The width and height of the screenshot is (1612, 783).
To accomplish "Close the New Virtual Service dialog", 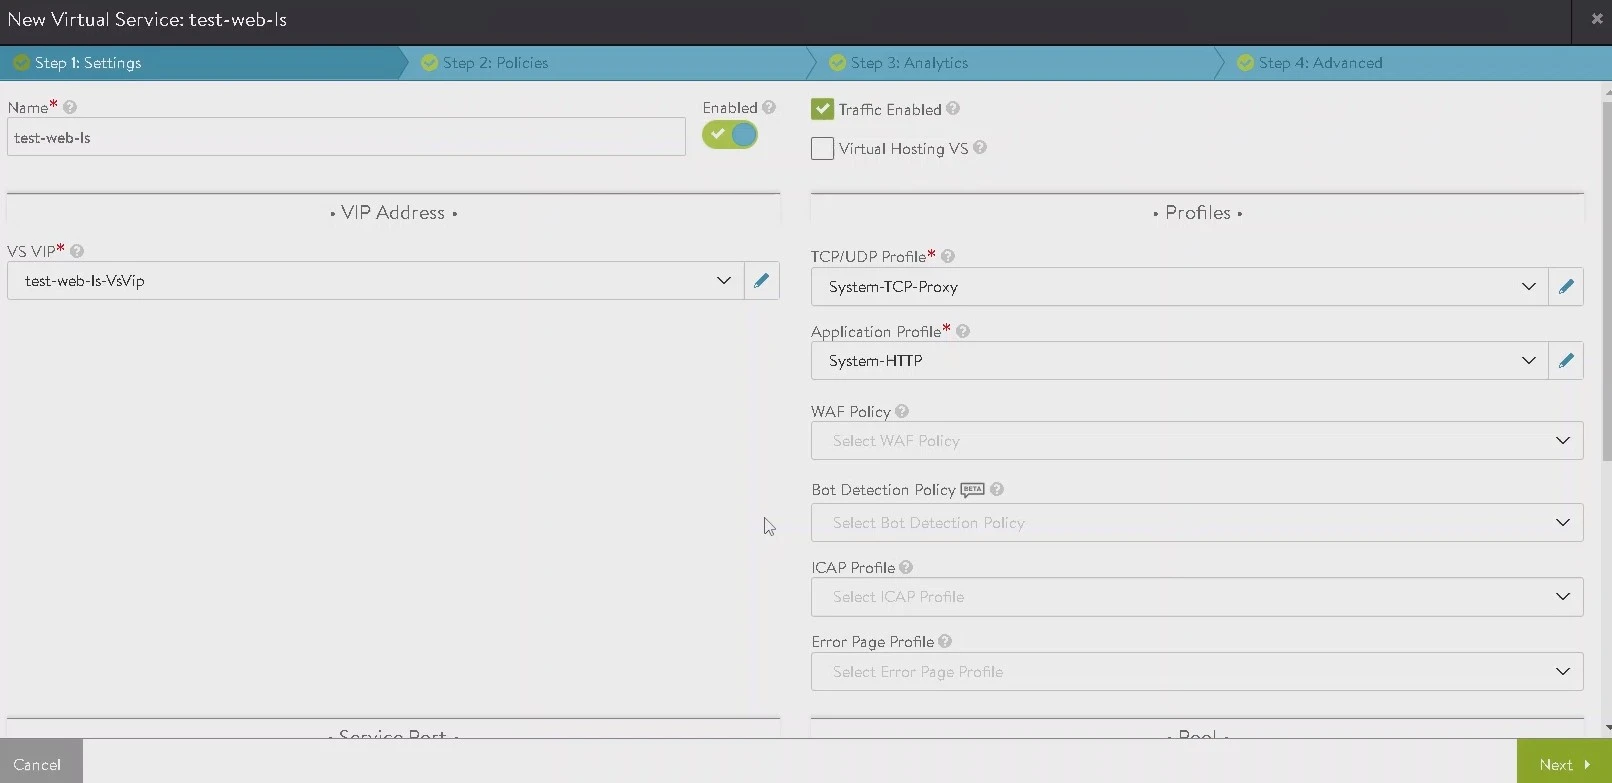I will coord(1596,19).
